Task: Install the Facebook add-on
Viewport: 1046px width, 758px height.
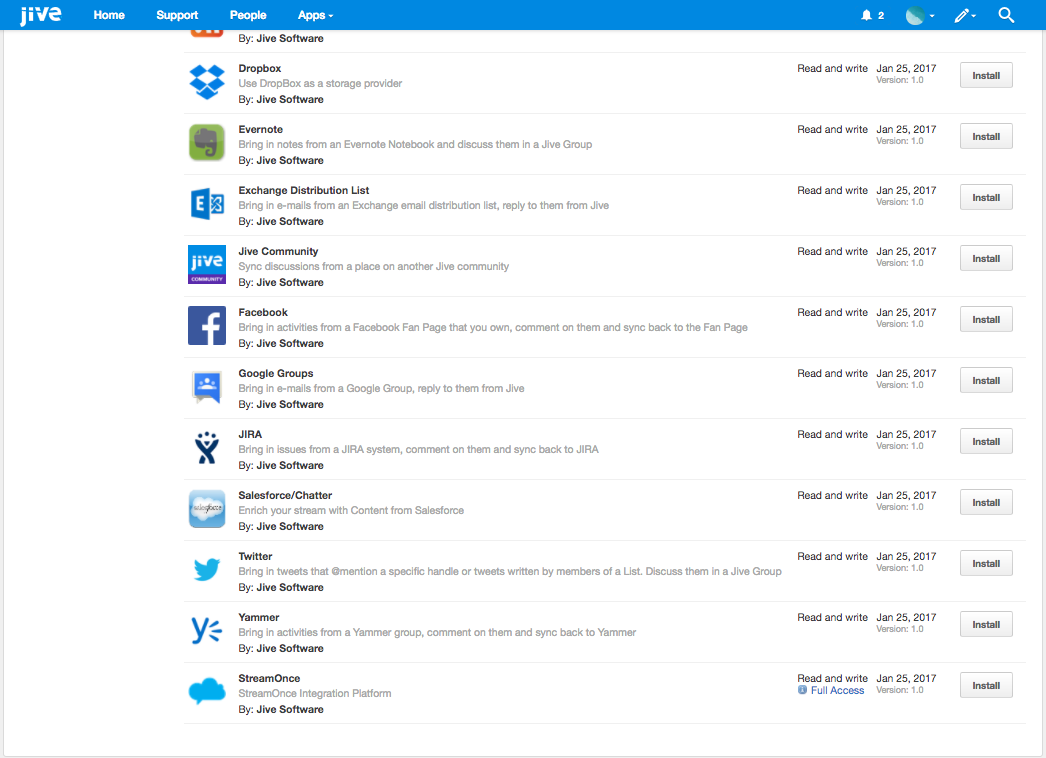Action: coord(986,320)
